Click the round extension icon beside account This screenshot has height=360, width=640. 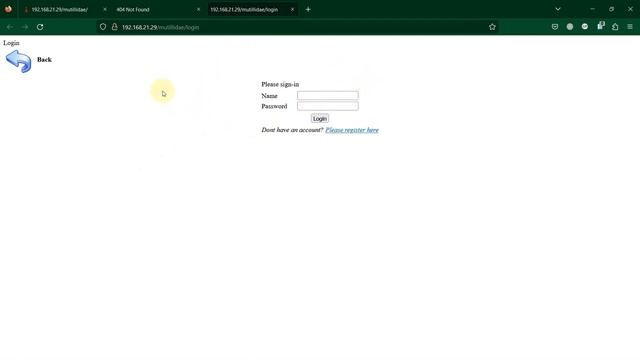[585, 27]
